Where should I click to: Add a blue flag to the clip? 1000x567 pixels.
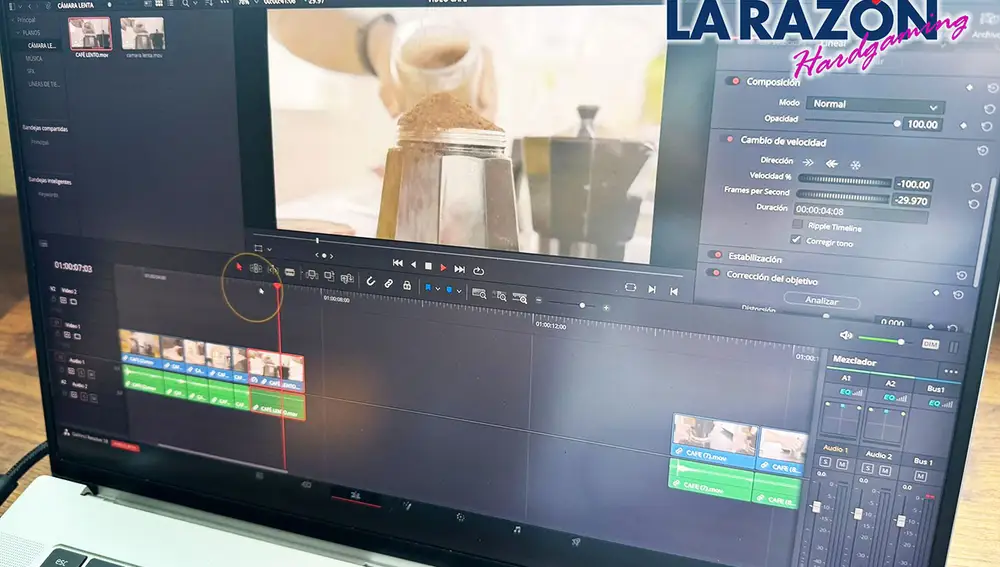tap(428, 288)
